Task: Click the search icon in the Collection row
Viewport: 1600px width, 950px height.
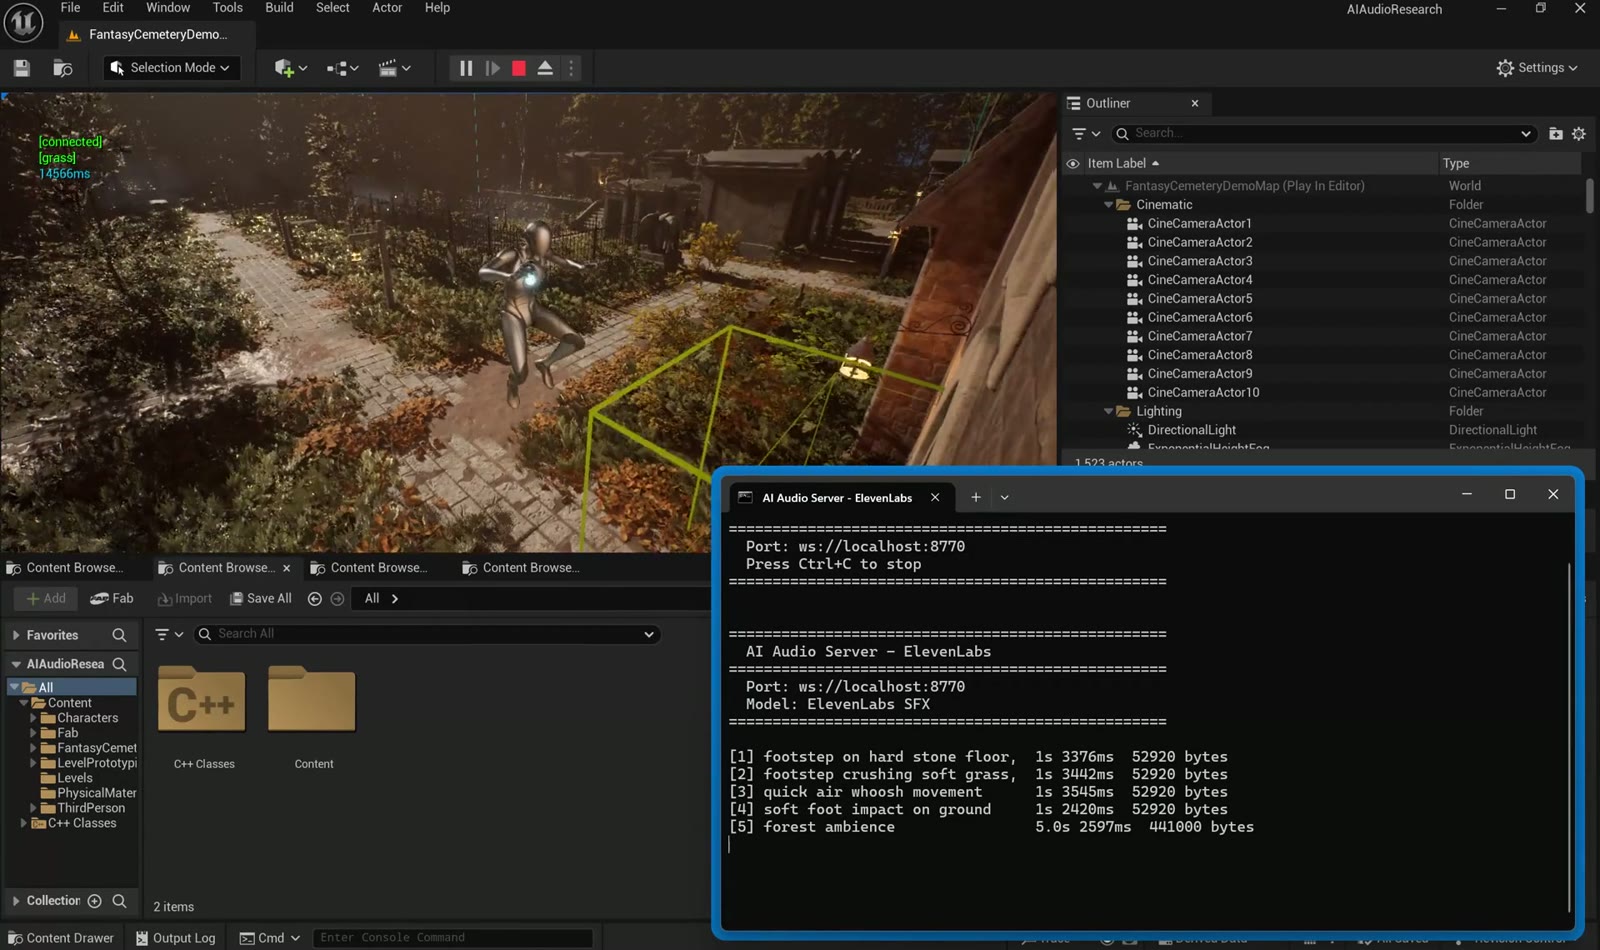Action: pos(119,901)
